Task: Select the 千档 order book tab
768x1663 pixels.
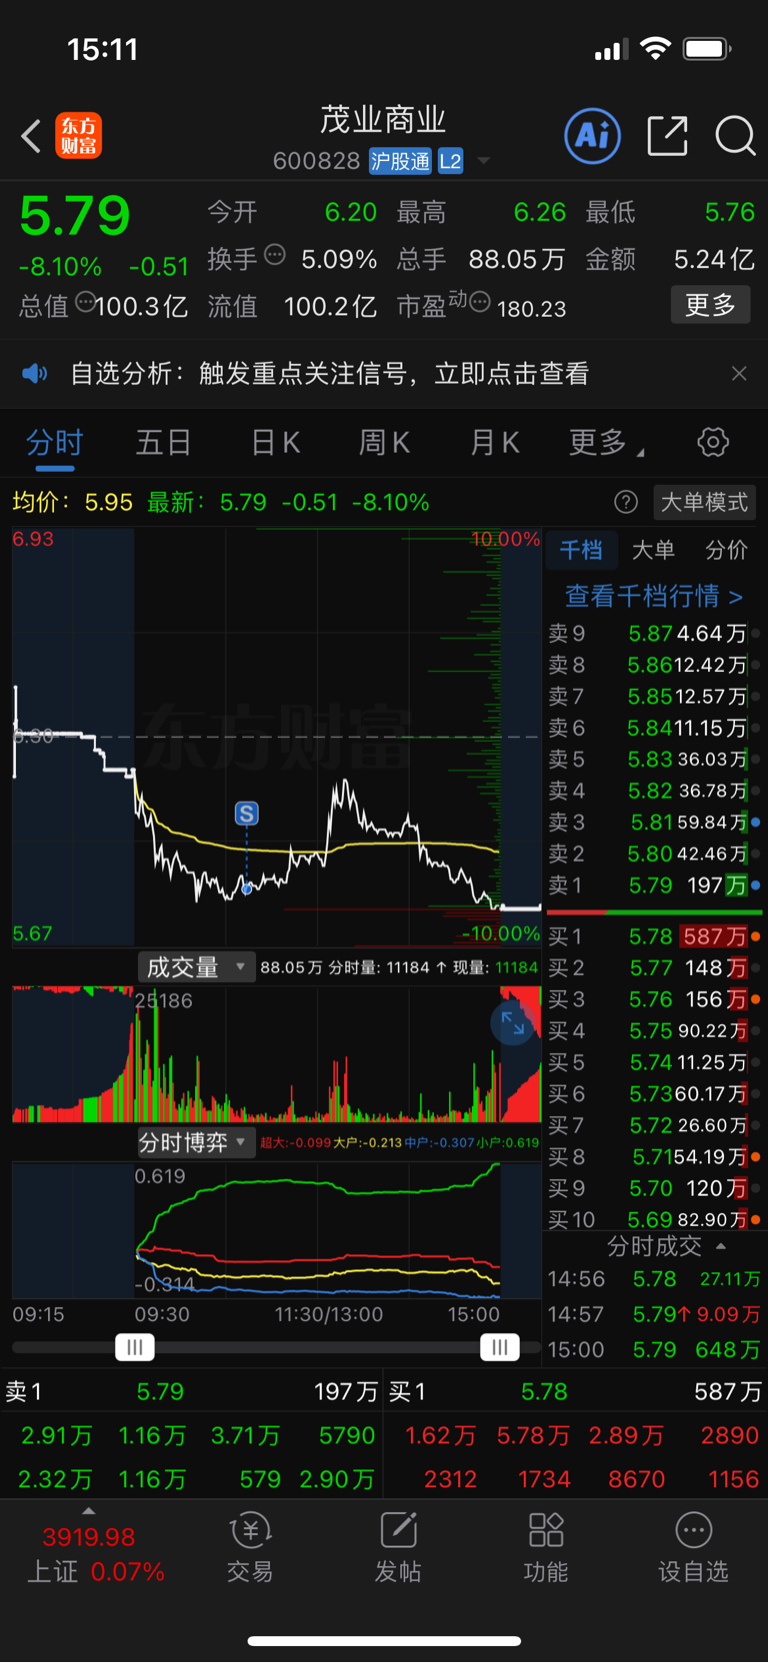Action: click(580, 550)
